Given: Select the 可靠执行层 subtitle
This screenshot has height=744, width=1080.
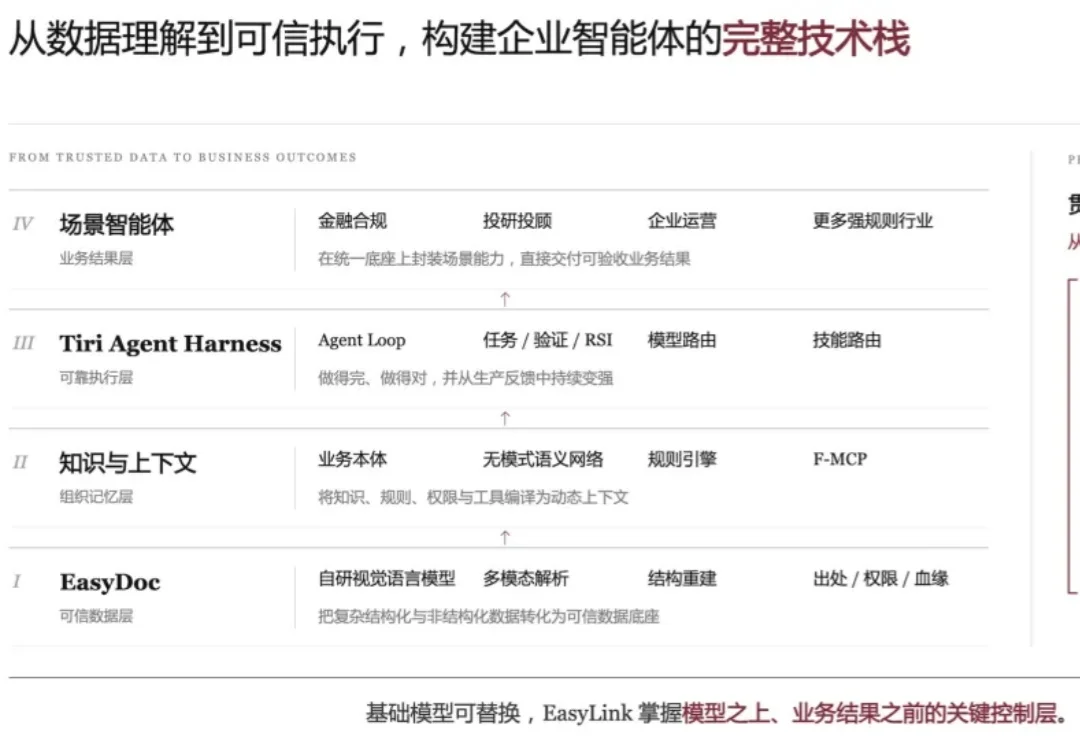Looking at the screenshot, I should 96,378.
